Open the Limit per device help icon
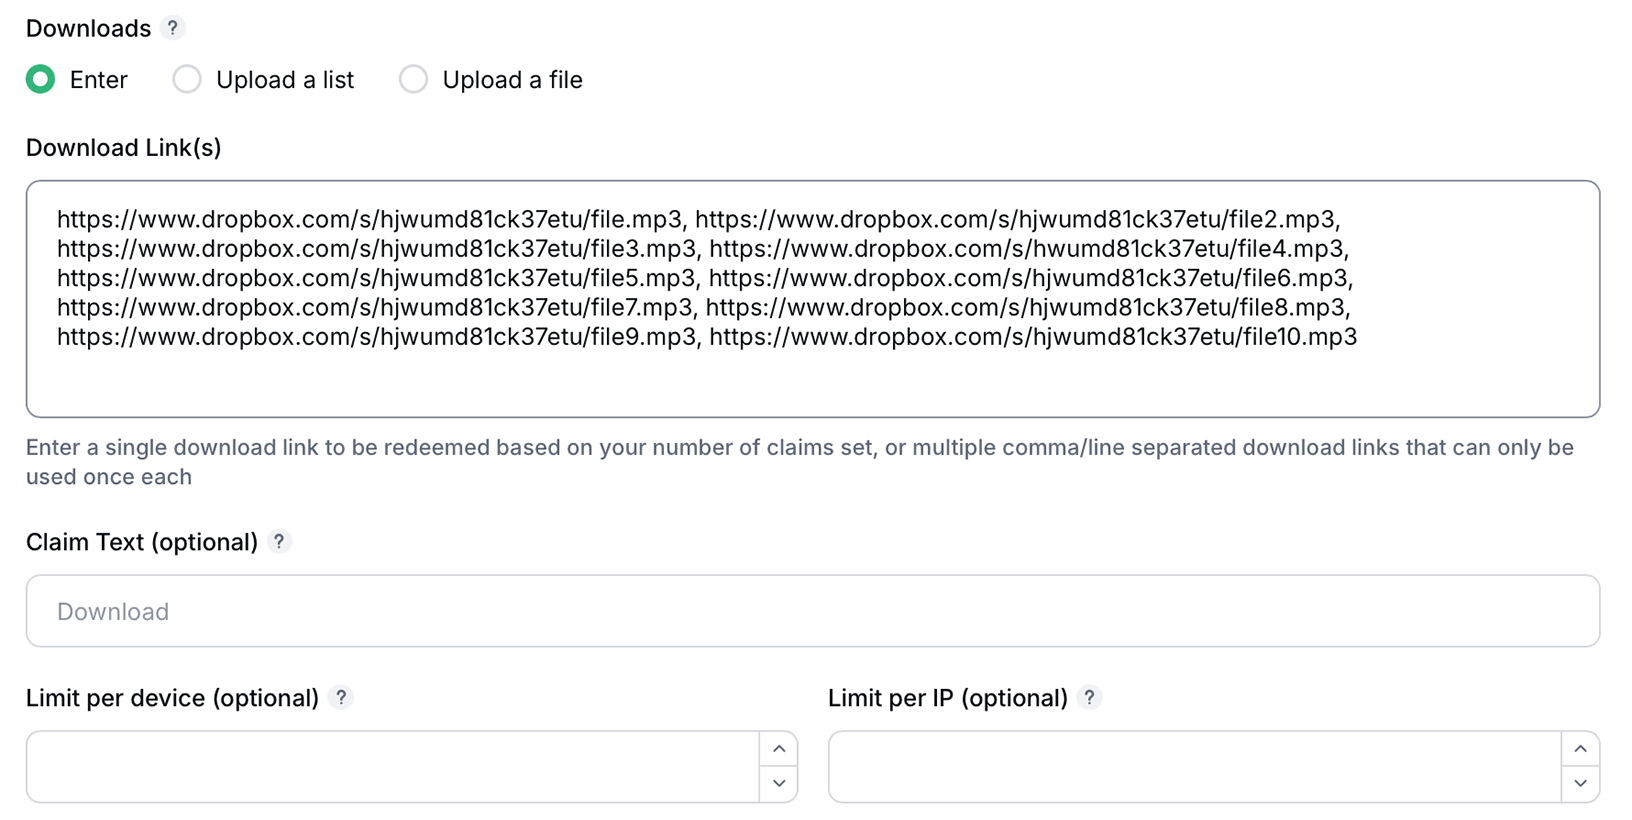 tap(341, 697)
